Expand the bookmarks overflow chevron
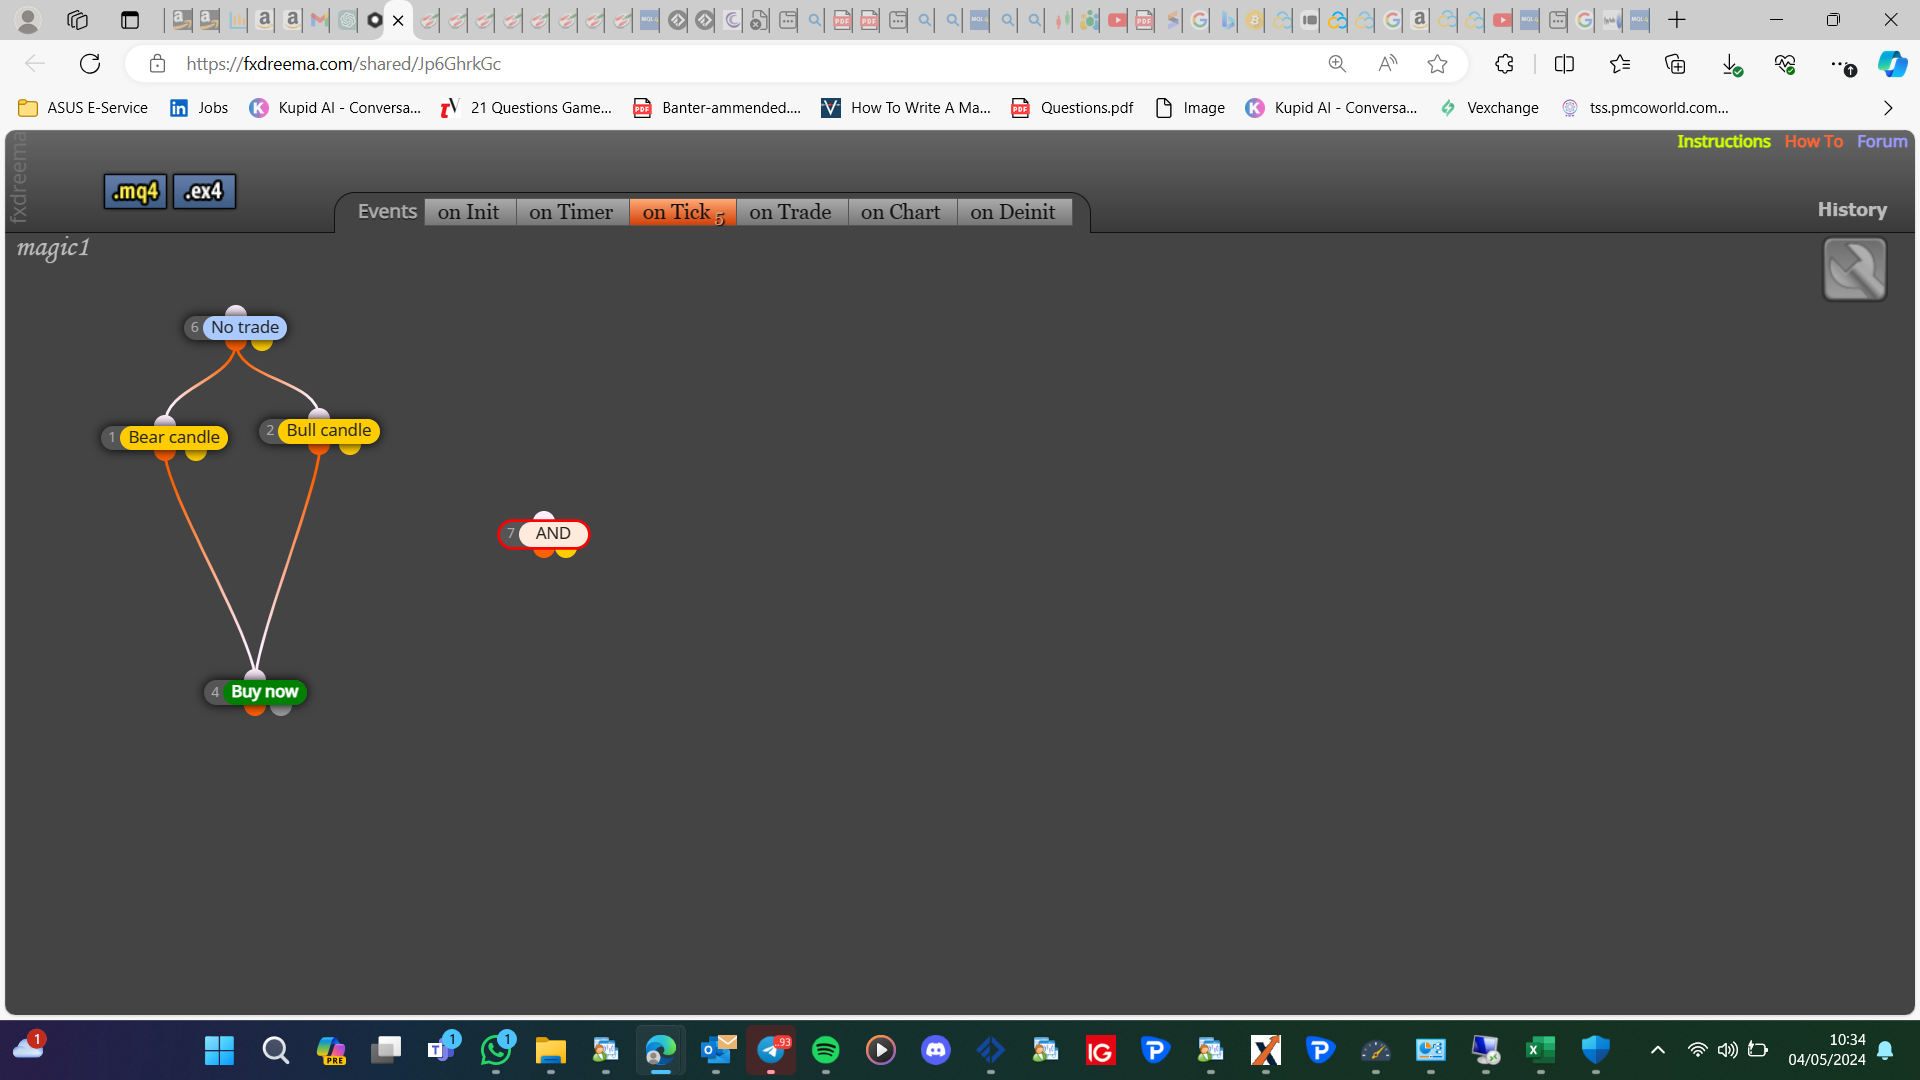Screen dimensions: 1920x1080 click(x=1888, y=108)
